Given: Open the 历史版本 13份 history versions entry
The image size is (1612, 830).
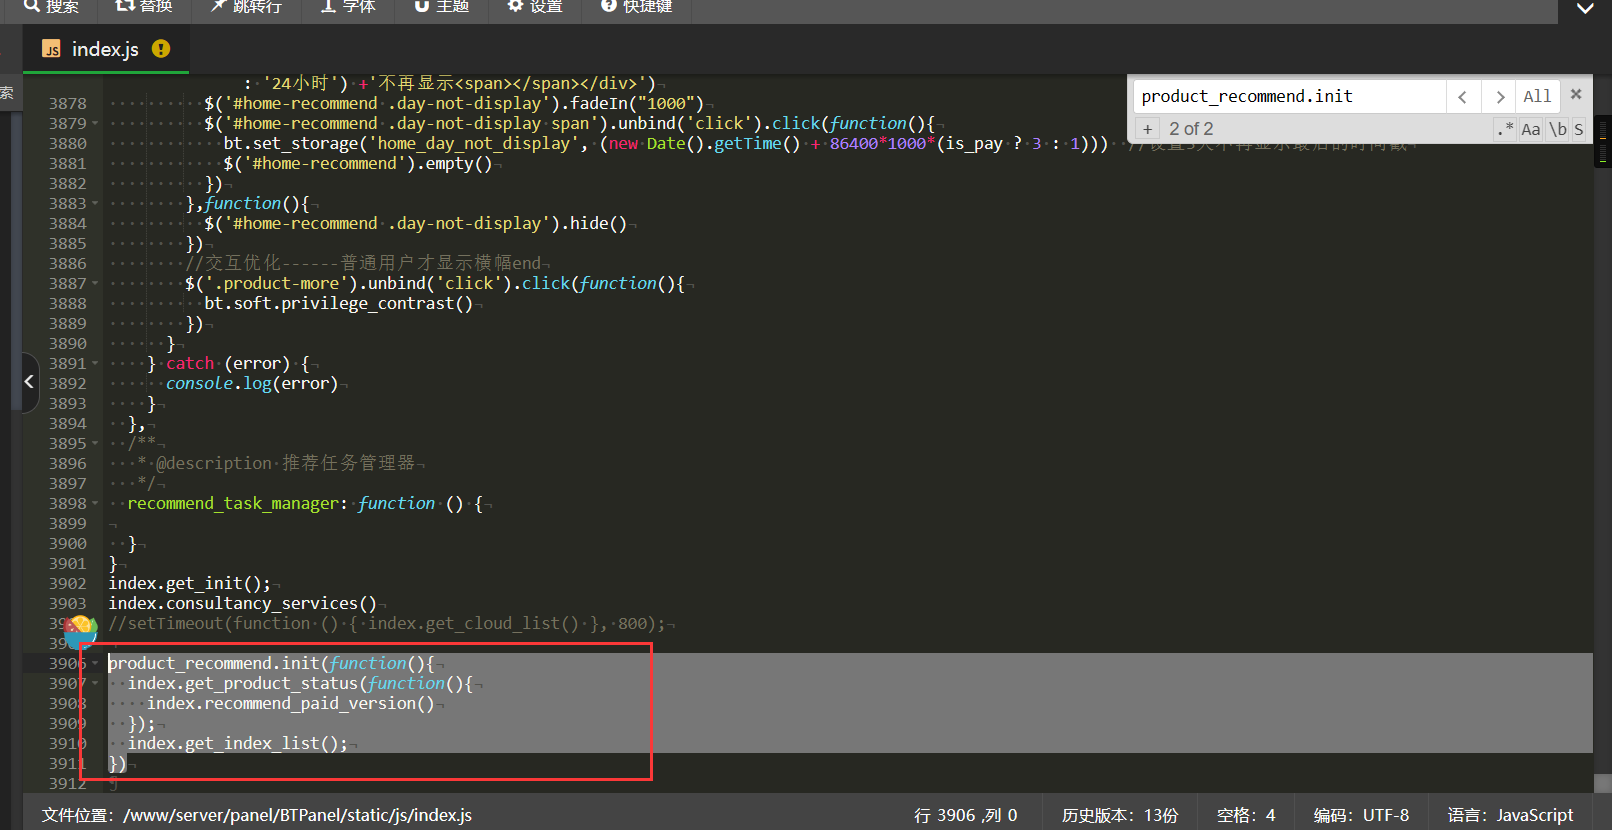Looking at the screenshot, I should (x=1120, y=815).
